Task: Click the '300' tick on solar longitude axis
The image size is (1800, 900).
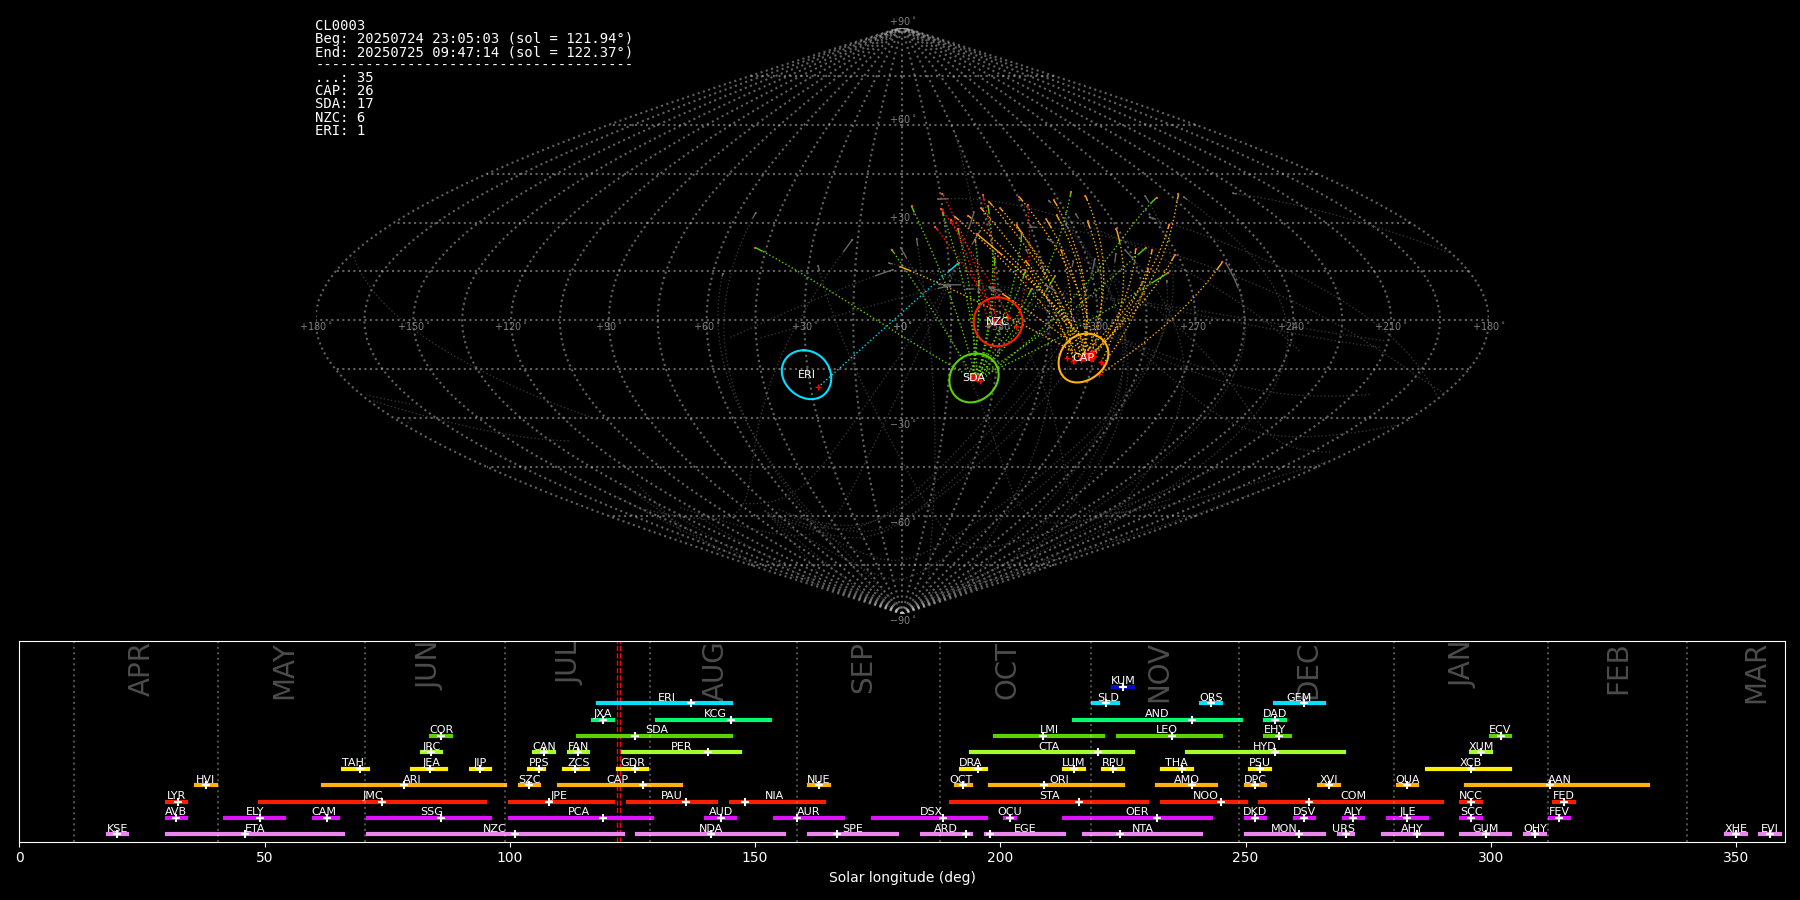Action: (1490, 857)
